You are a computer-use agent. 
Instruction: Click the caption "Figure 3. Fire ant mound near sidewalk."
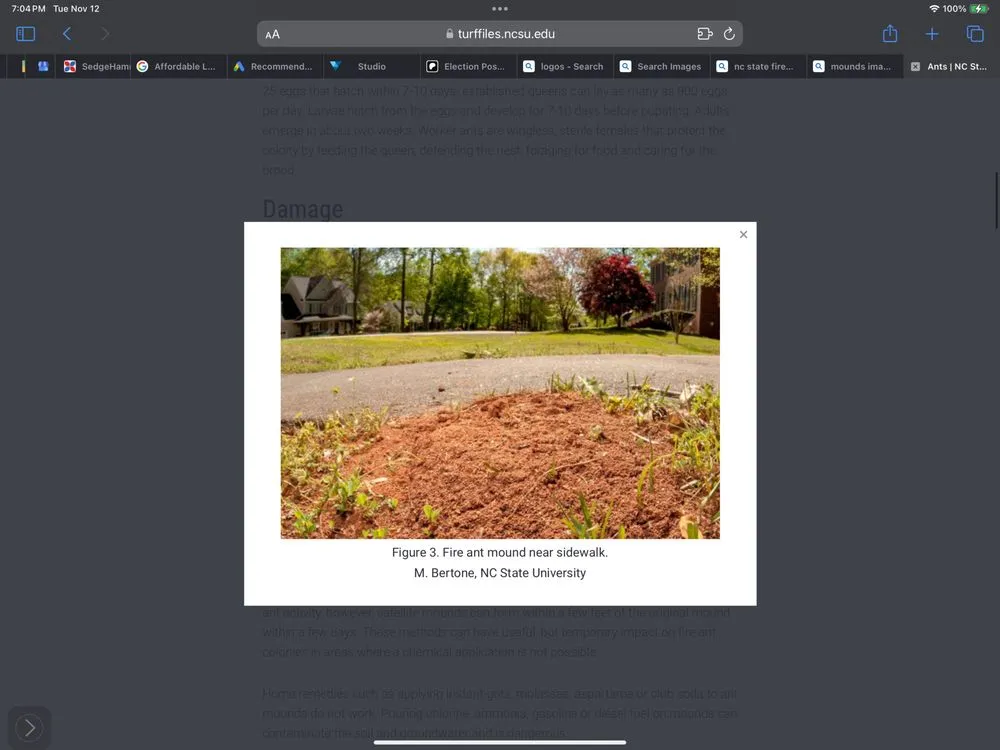[500, 552]
